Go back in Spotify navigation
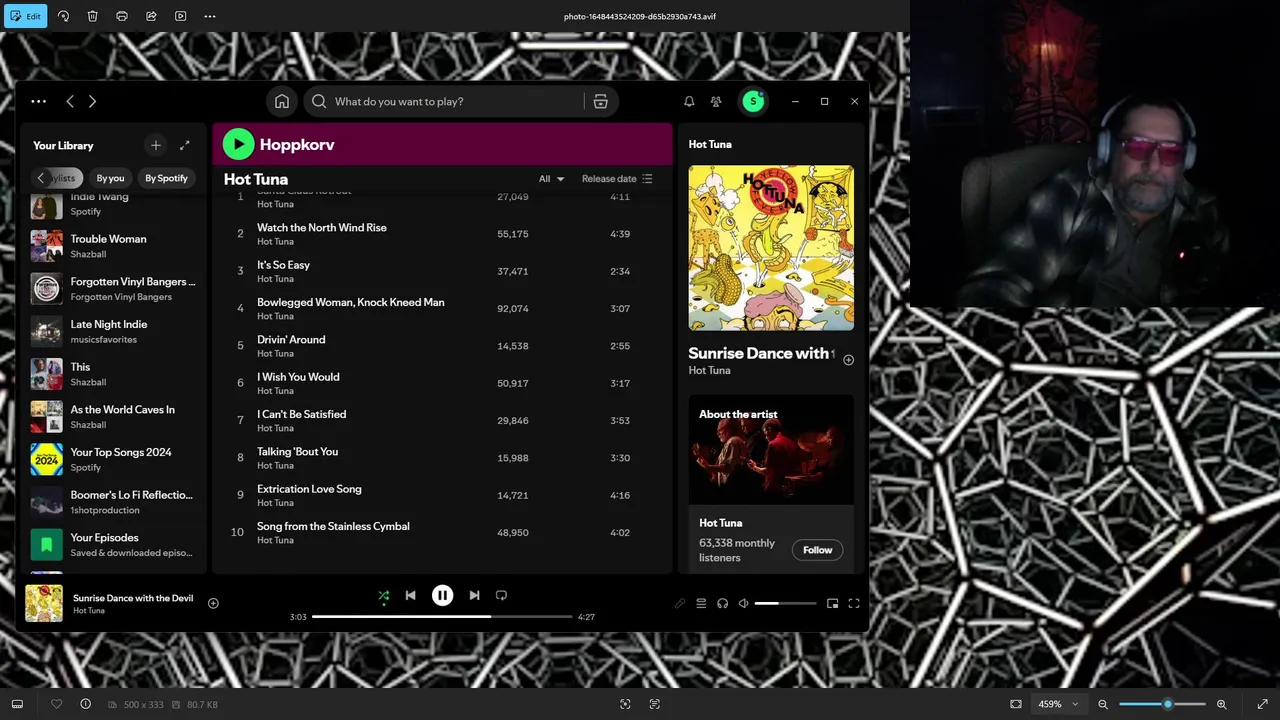The height and width of the screenshot is (720, 1280). (x=70, y=101)
